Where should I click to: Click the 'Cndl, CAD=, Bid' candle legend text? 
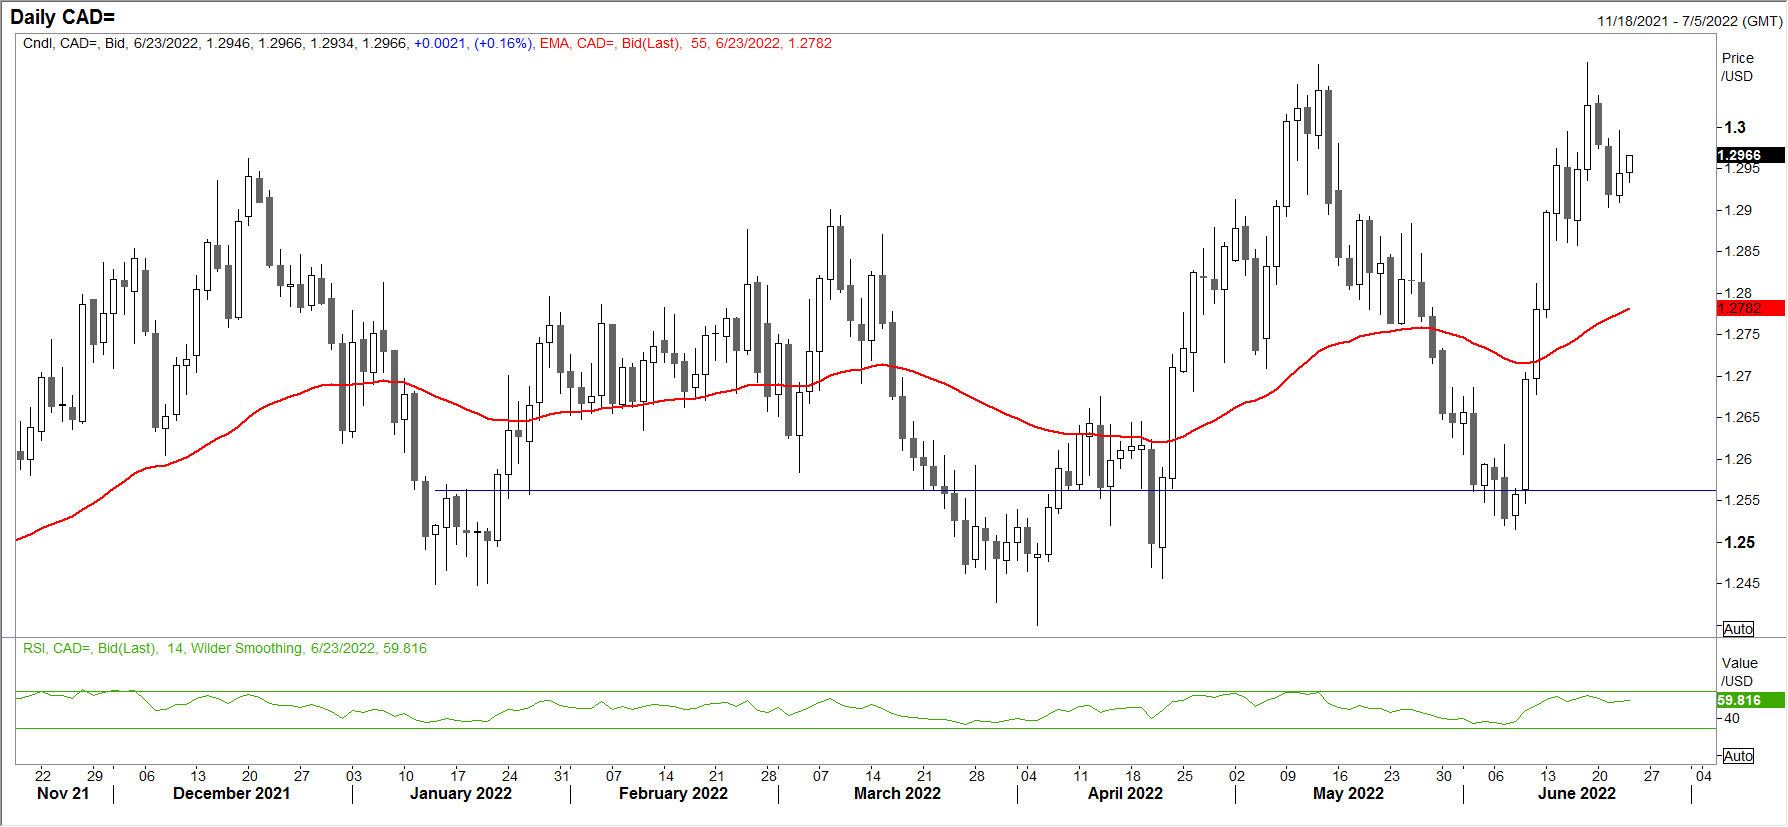(x=75, y=43)
